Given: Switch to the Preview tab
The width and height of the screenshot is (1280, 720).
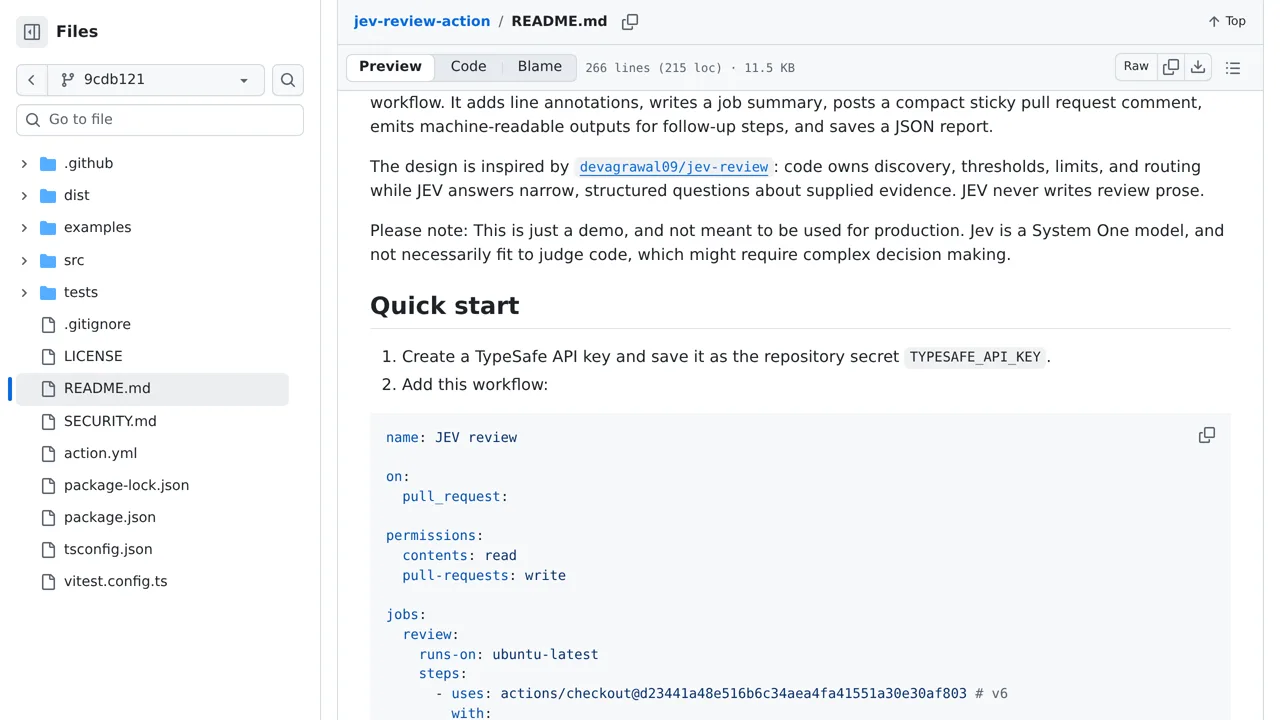Looking at the screenshot, I should pos(390,67).
